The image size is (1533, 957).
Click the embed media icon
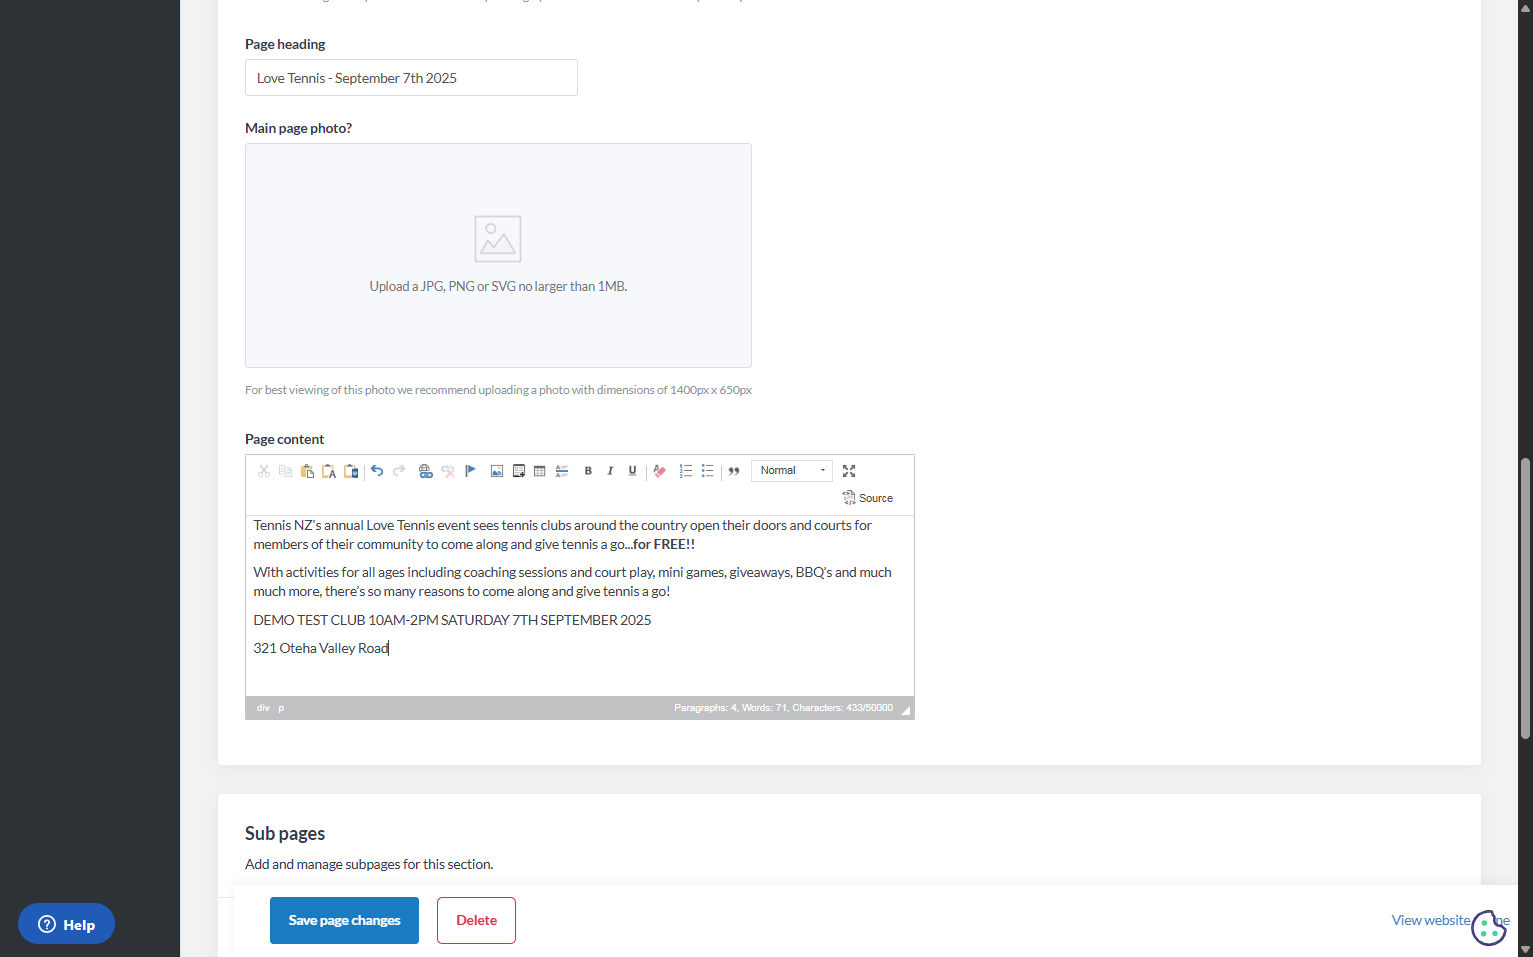click(x=519, y=471)
